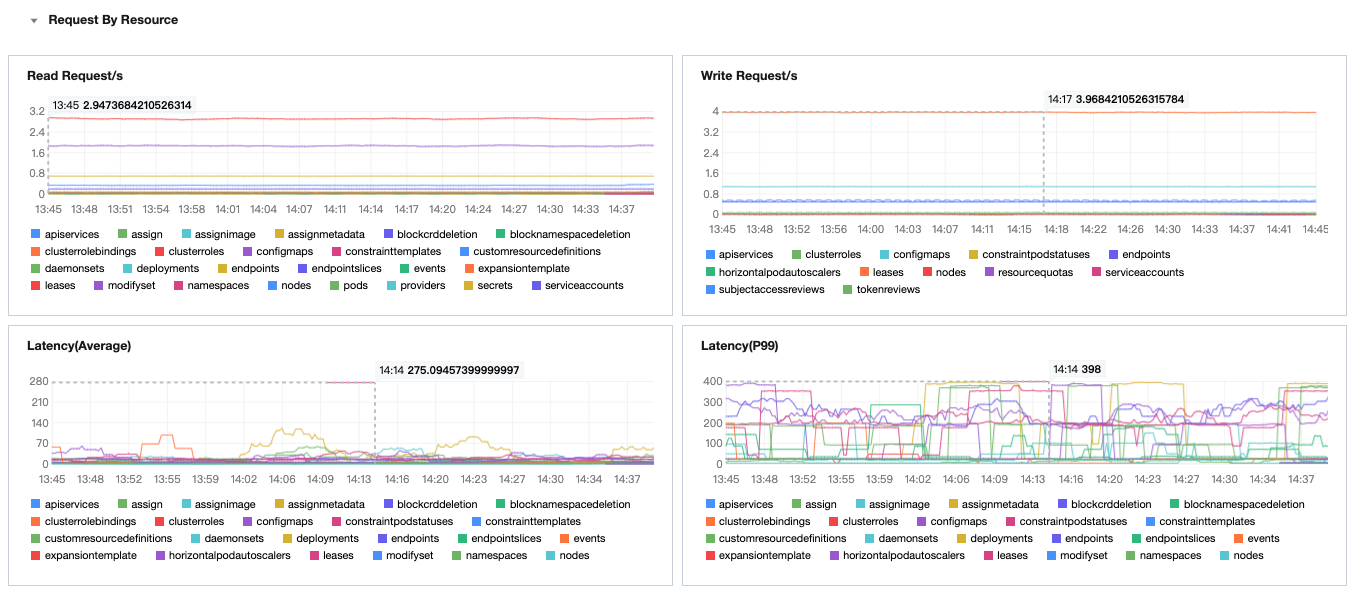Image resolution: width=1360 pixels, height=600 pixels.
Task: Click the Latency(P99) panel title
Action: point(740,346)
